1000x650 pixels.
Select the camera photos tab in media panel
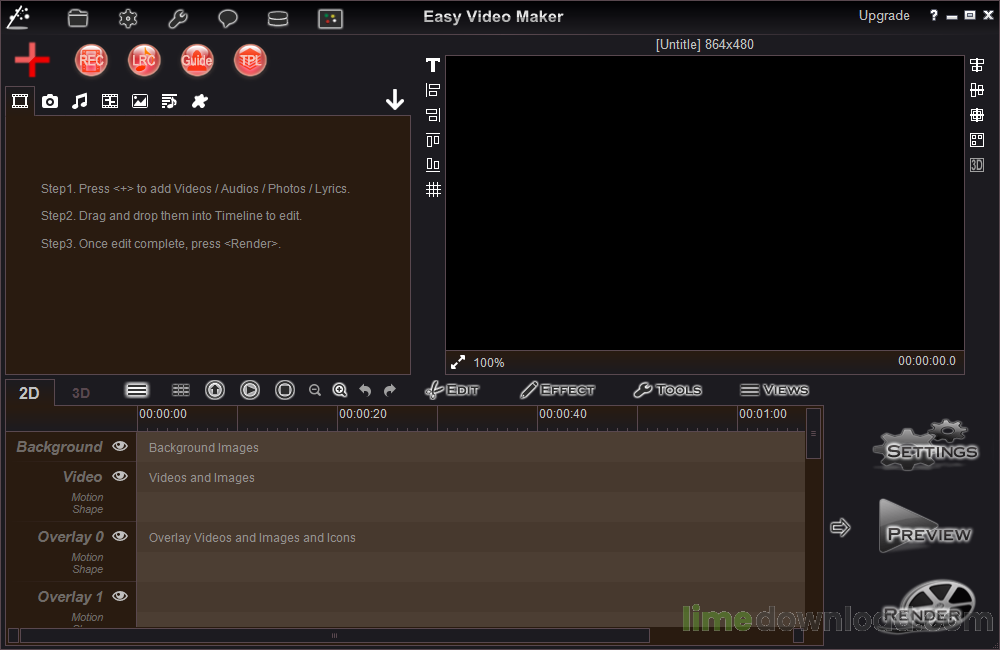coord(49,100)
